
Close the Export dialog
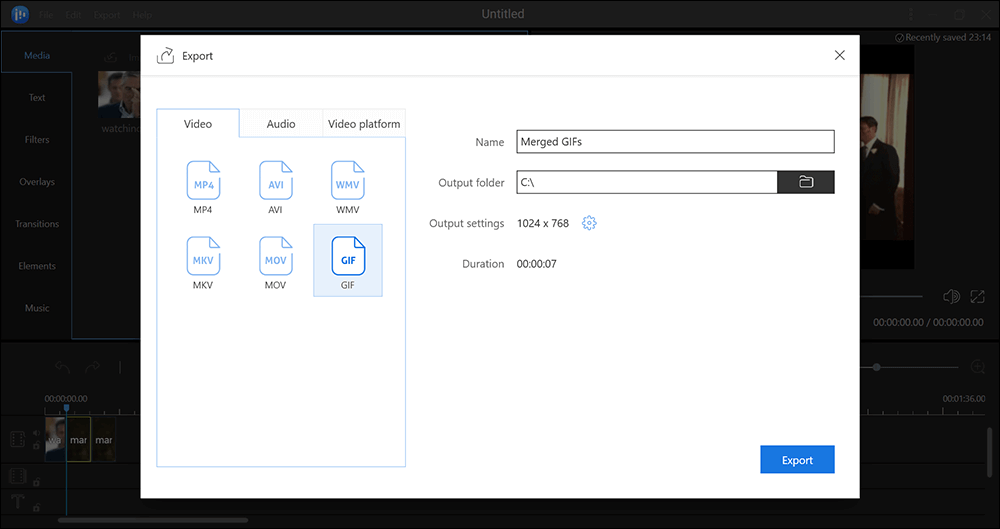[x=839, y=56]
